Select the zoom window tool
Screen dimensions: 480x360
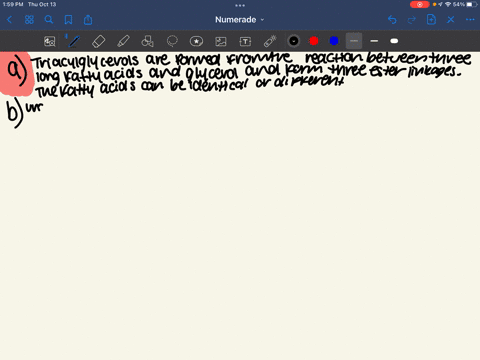tap(50, 41)
